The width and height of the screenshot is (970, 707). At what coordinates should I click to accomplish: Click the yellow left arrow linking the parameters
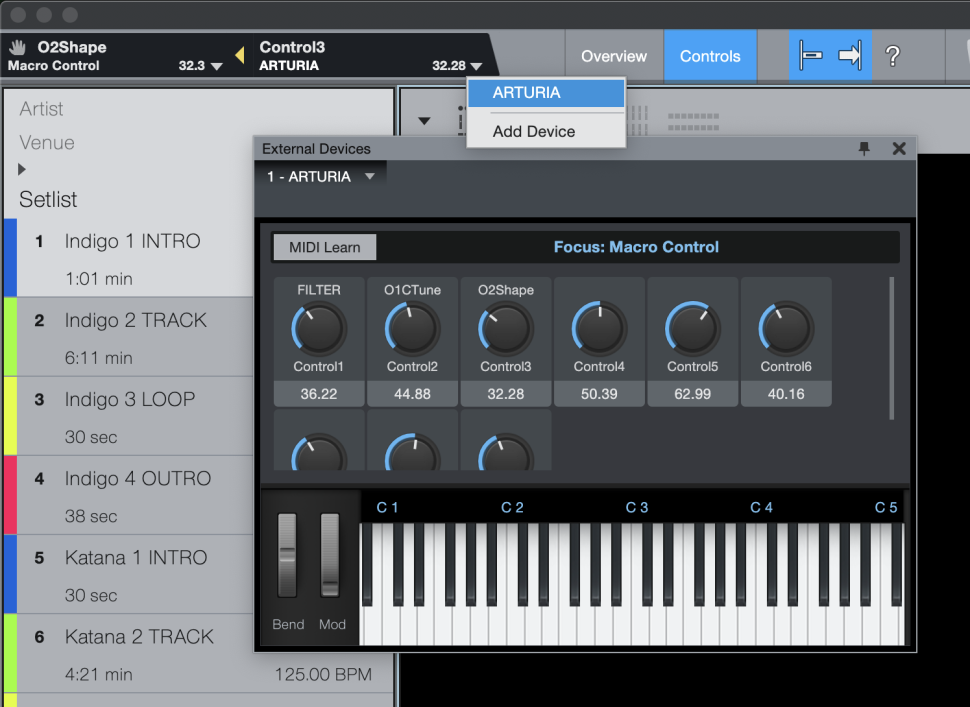click(240, 56)
